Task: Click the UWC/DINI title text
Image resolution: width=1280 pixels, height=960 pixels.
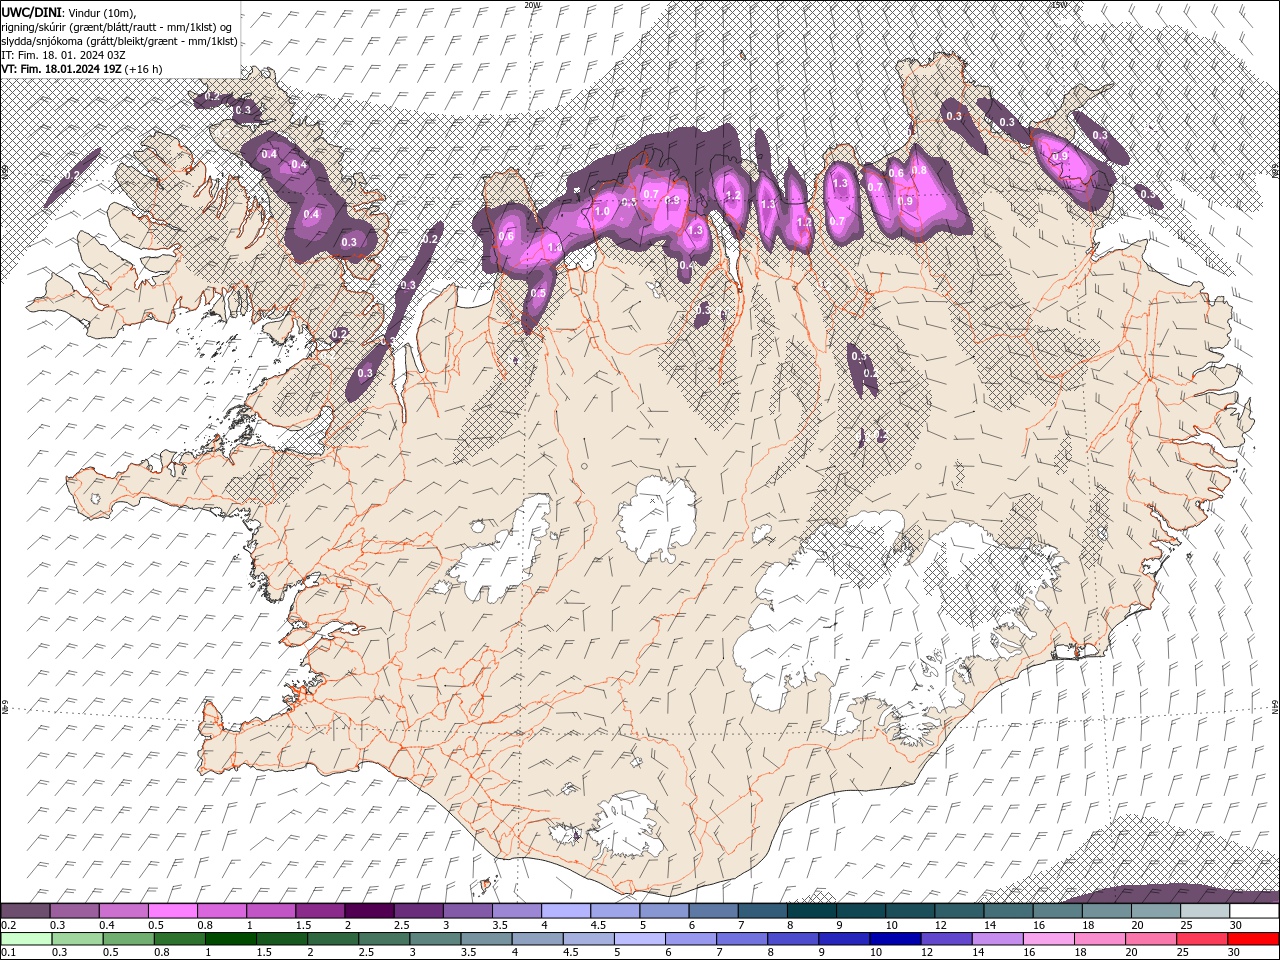Action: 32,11
